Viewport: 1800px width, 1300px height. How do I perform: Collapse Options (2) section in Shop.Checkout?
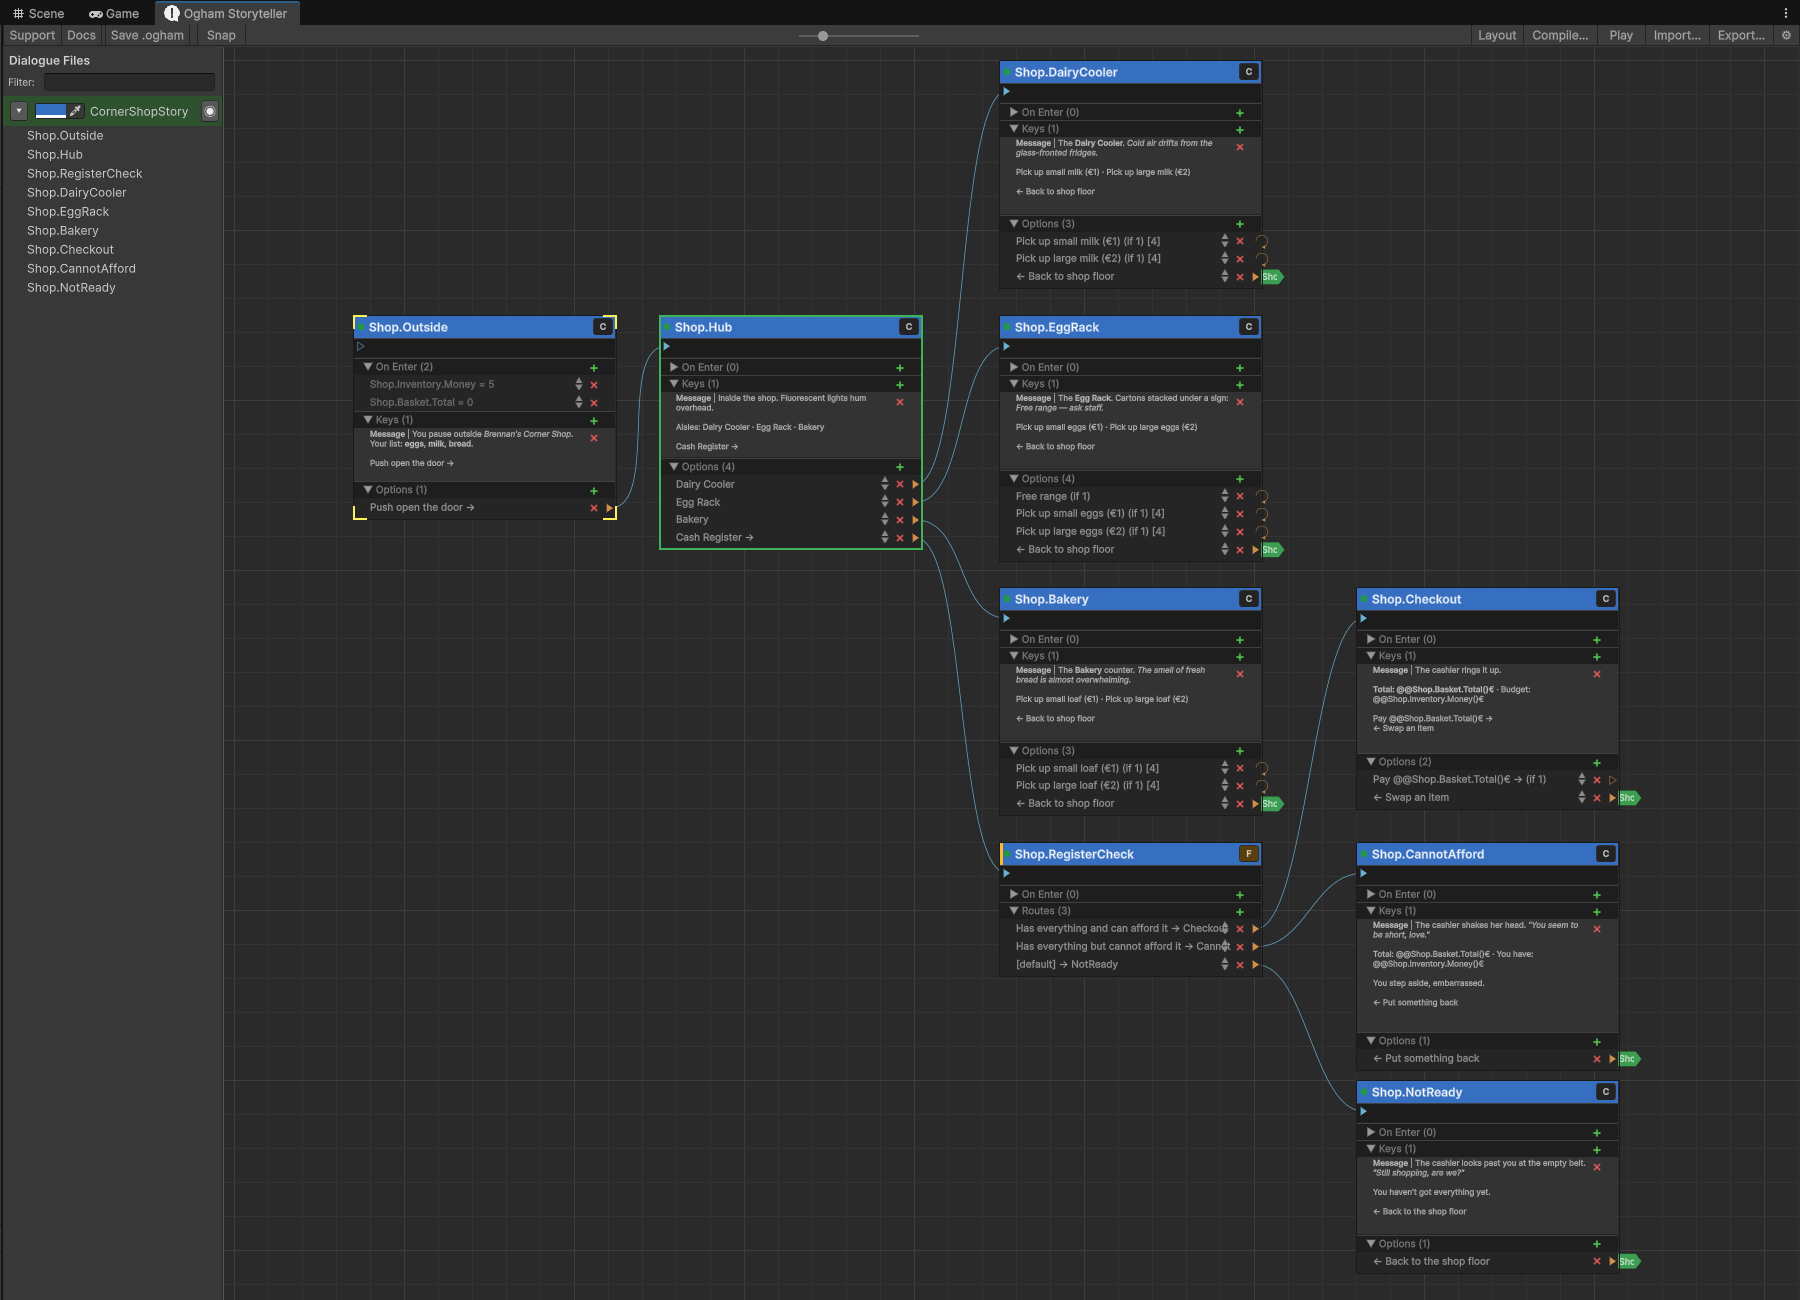coord(1371,762)
